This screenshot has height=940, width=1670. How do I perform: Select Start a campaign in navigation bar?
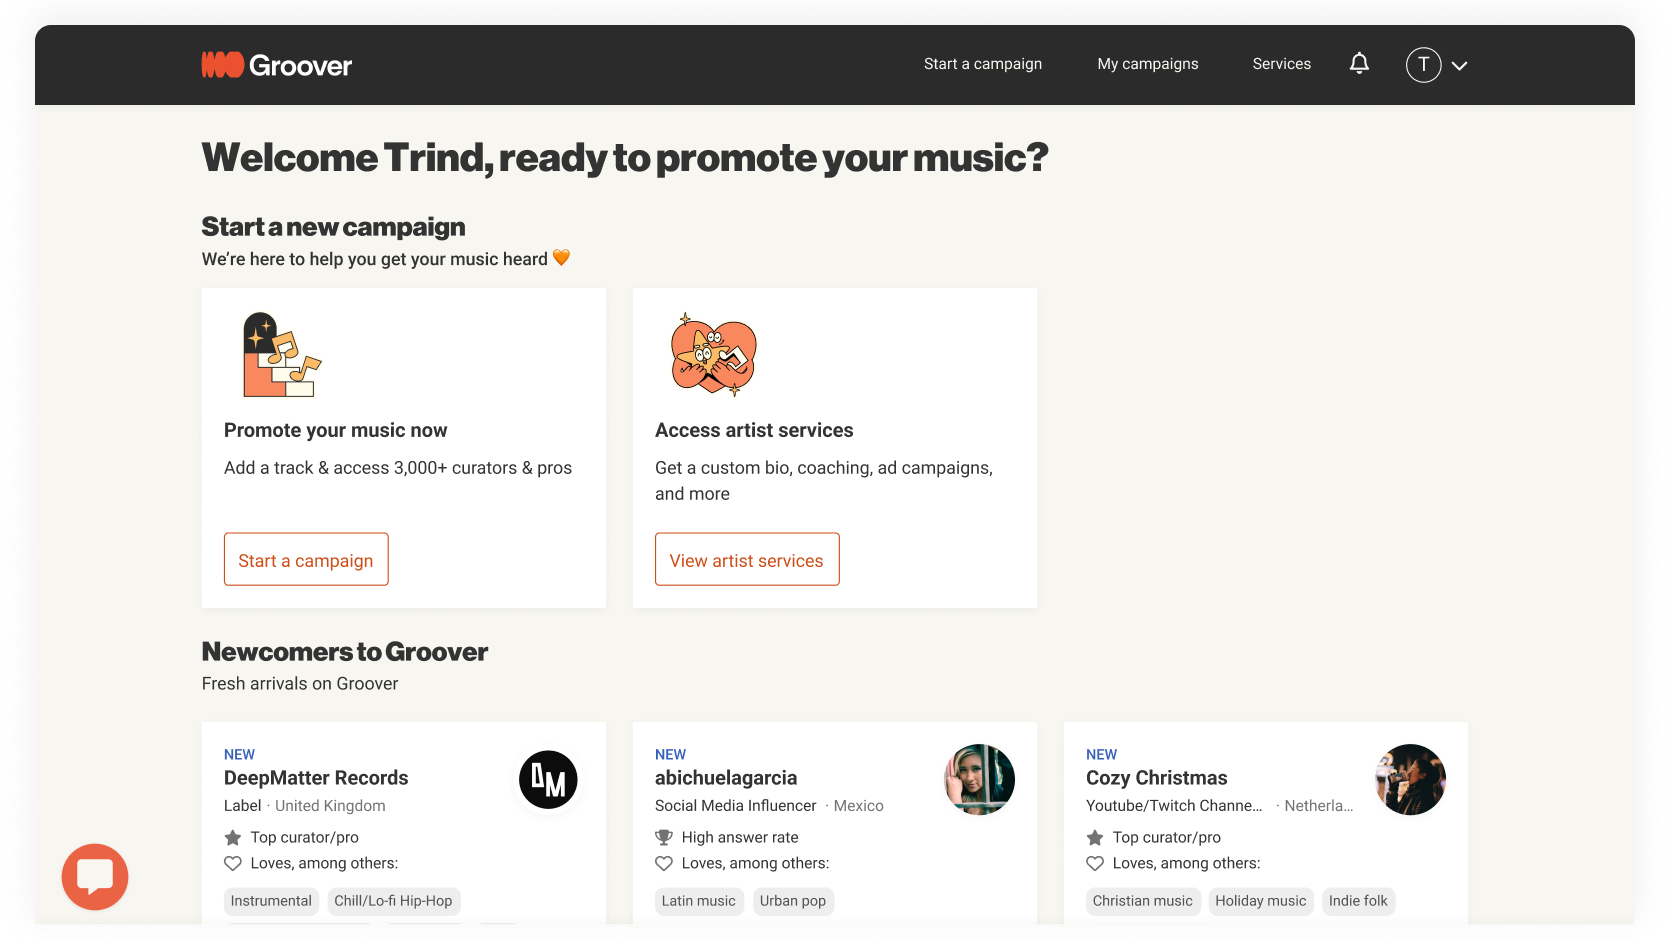pos(982,63)
